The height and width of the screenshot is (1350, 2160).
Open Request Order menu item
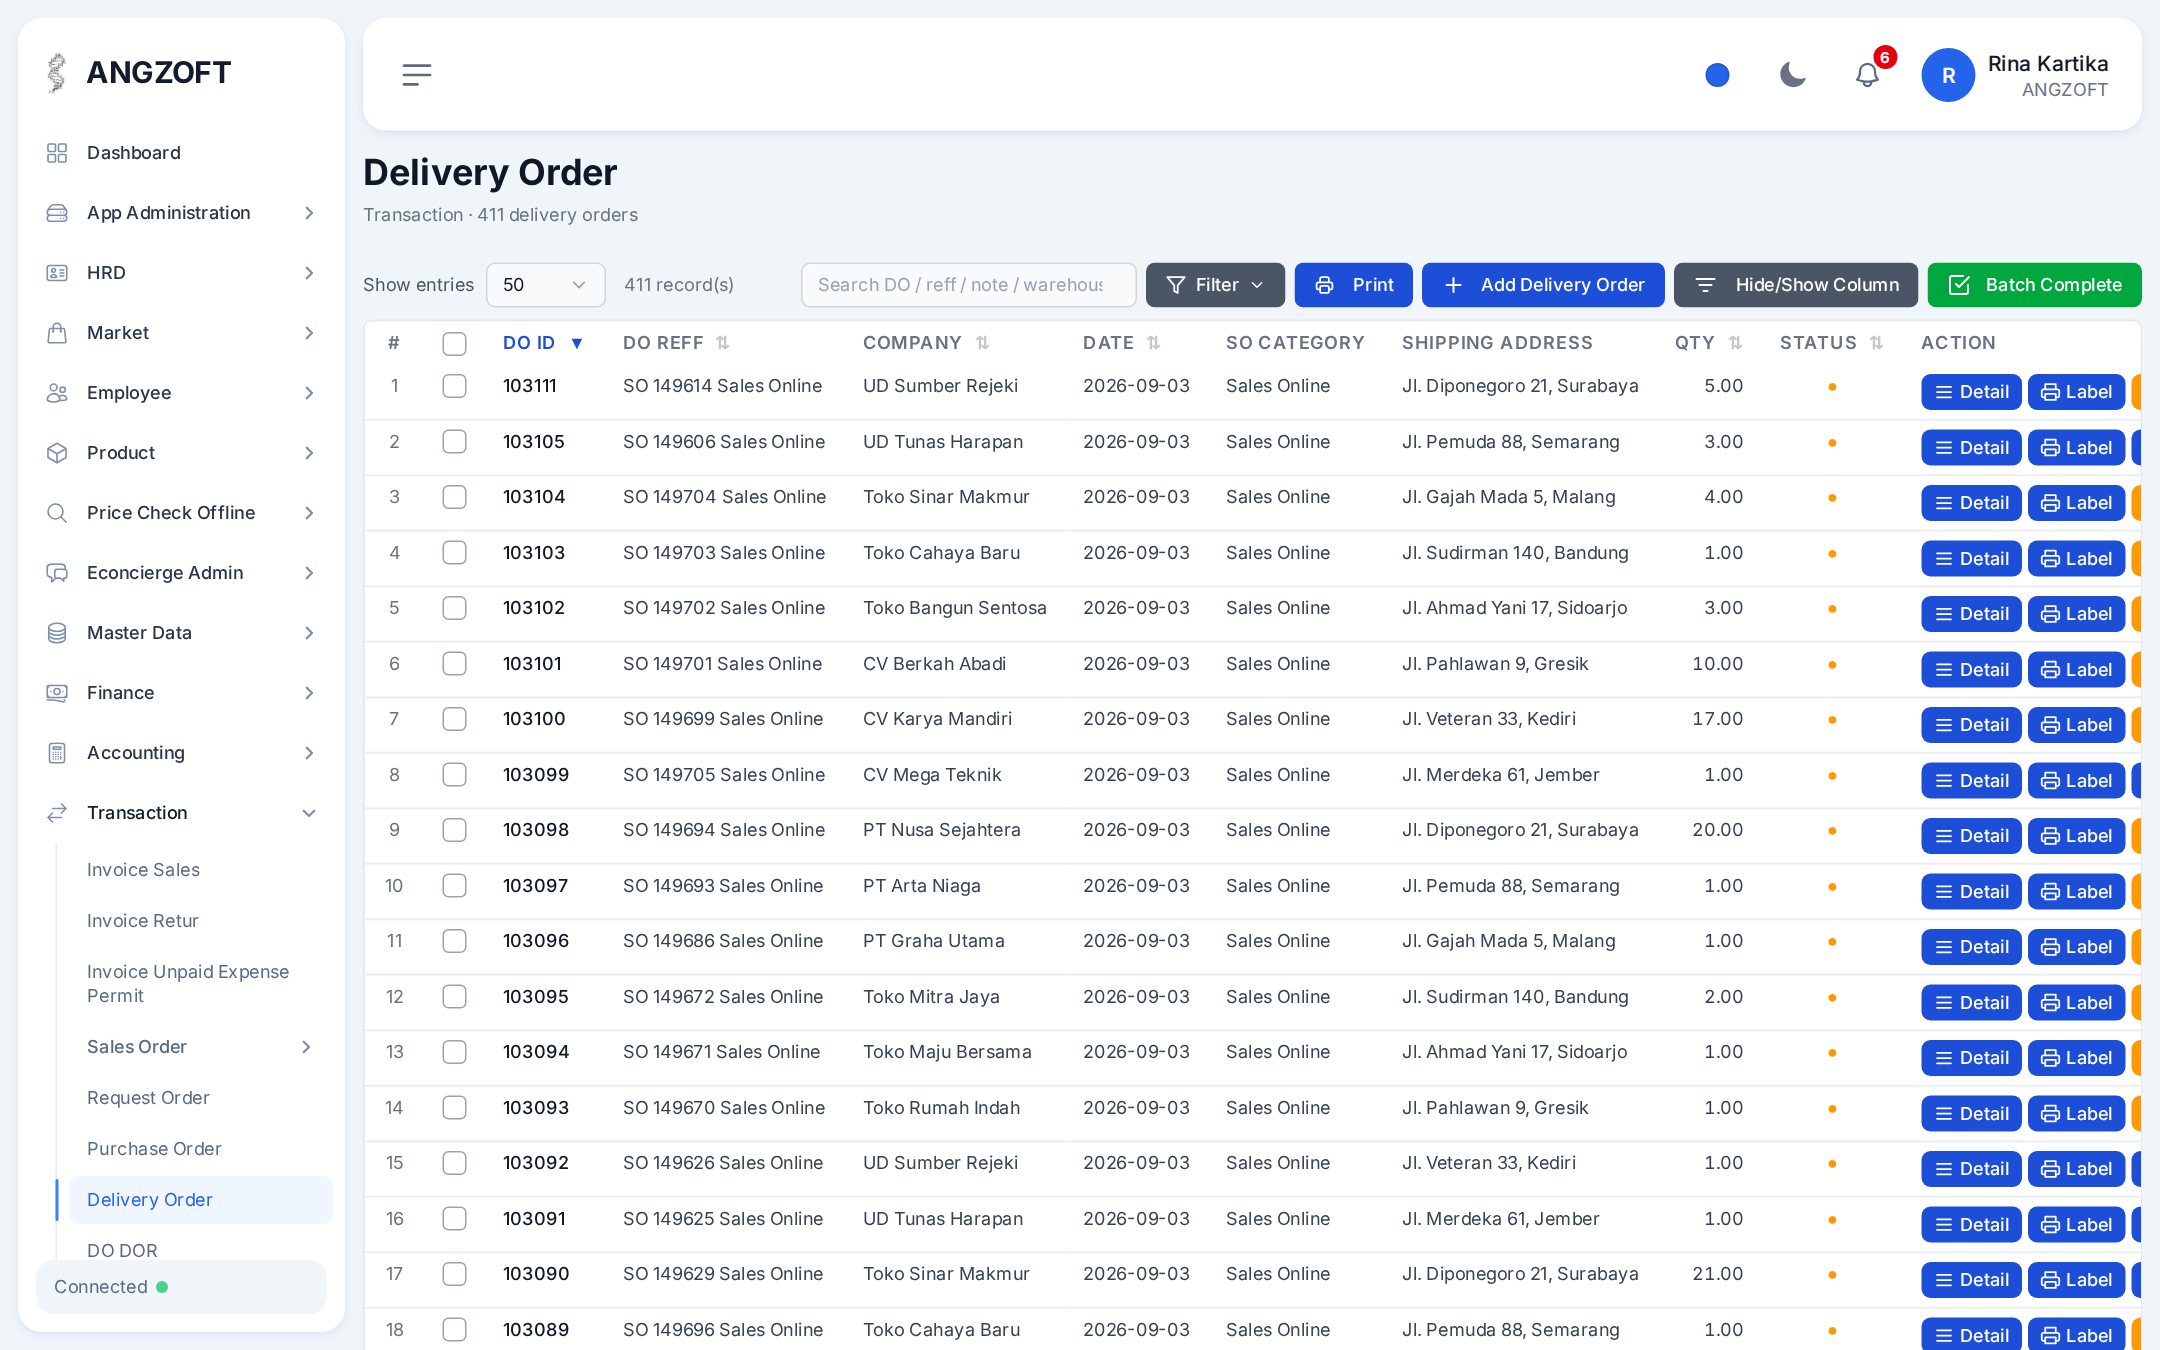148,1098
